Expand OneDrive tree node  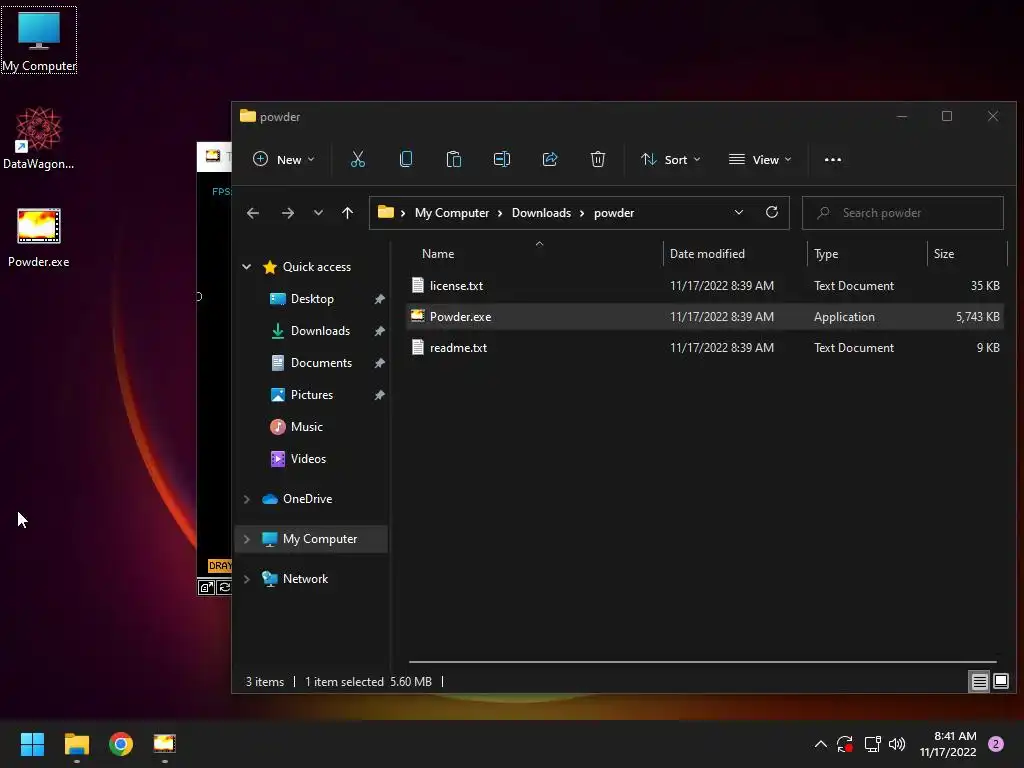pos(247,499)
